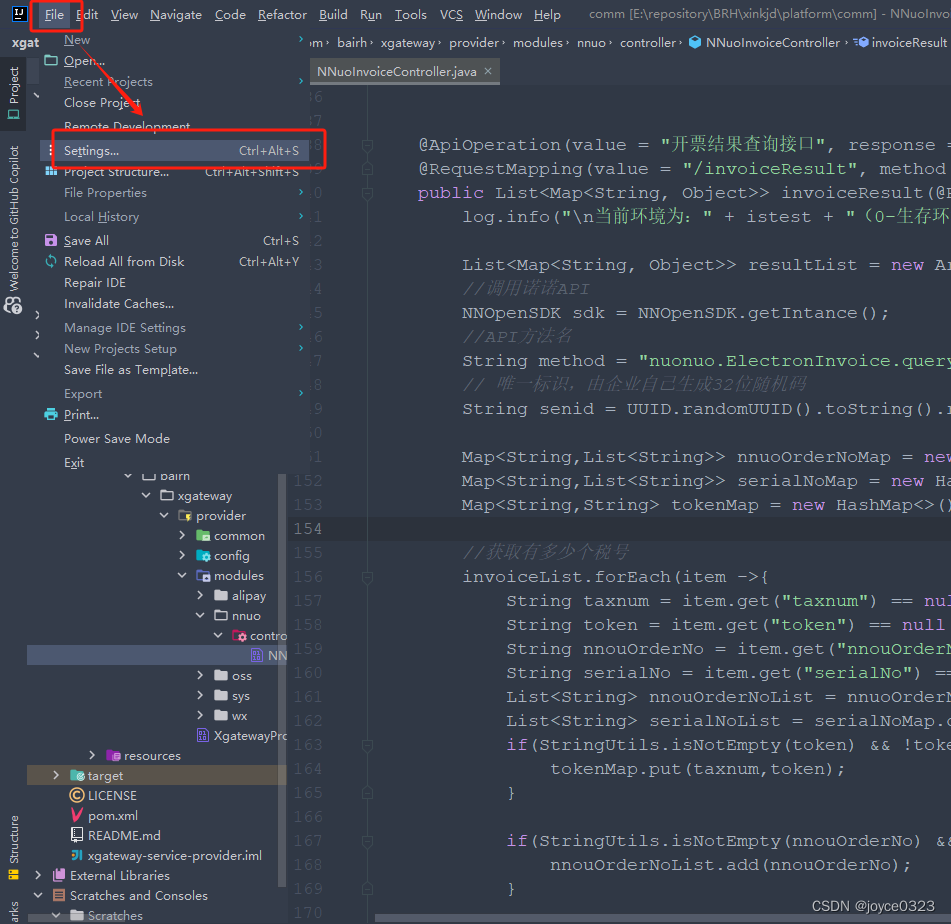The width and height of the screenshot is (951, 924).
Task: Close the NNuoInvoiceController.java tab
Action: (488, 71)
